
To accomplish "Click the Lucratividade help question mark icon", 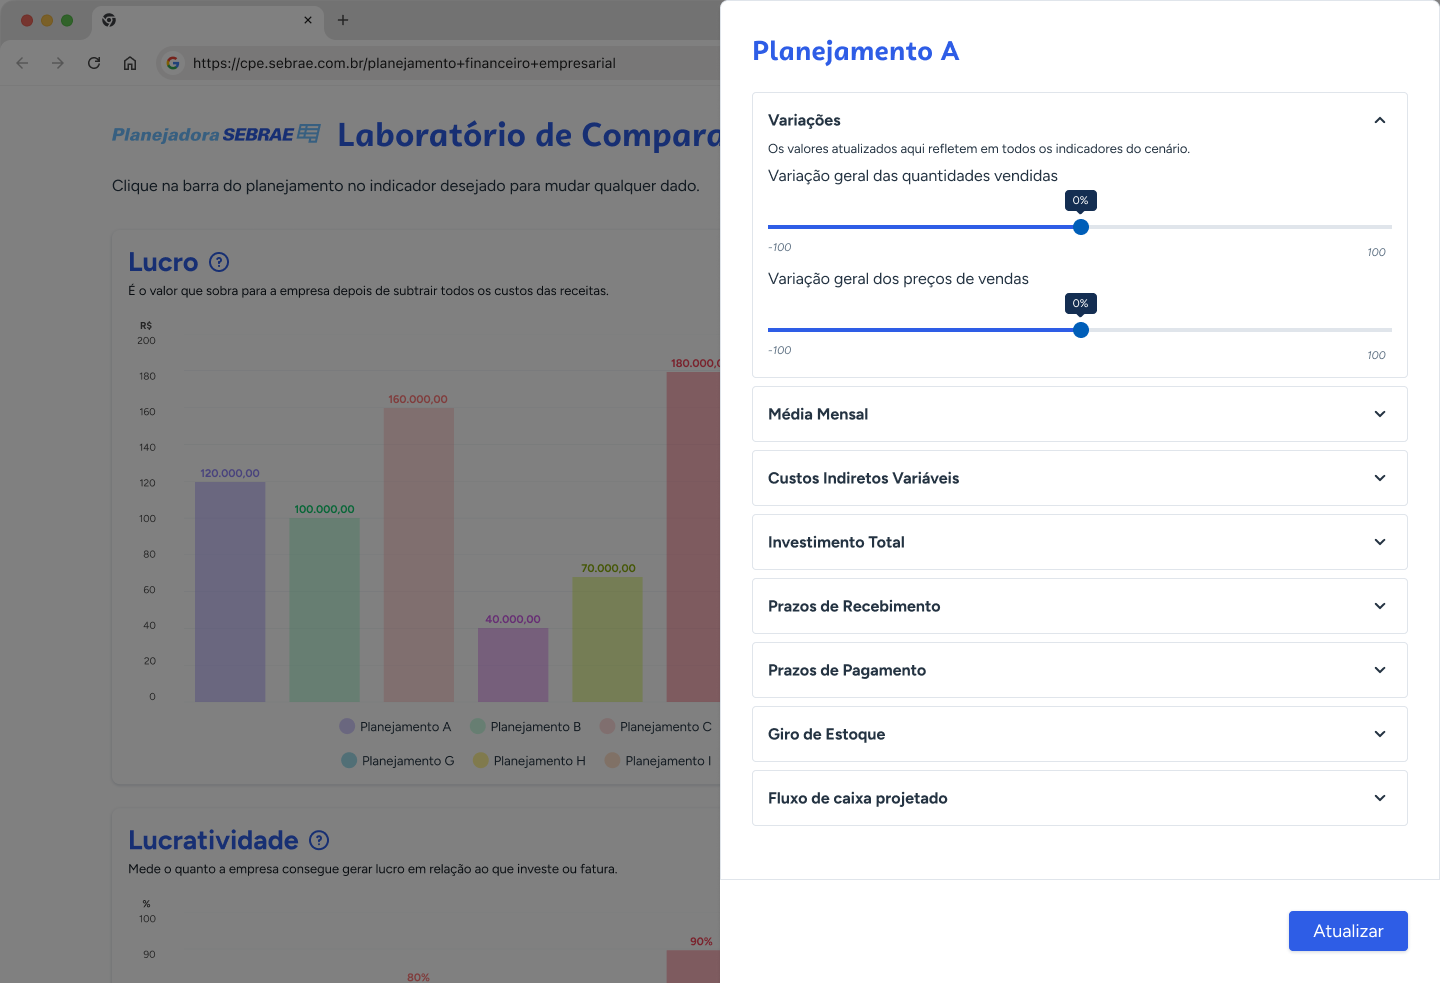I will click(x=319, y=840).
